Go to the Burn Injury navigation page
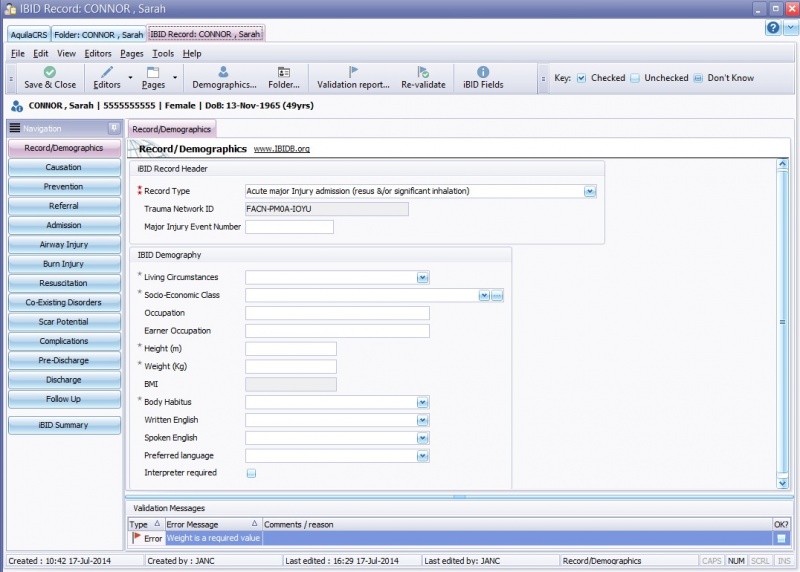Viewport: 800px width, 572px height. 63,264
